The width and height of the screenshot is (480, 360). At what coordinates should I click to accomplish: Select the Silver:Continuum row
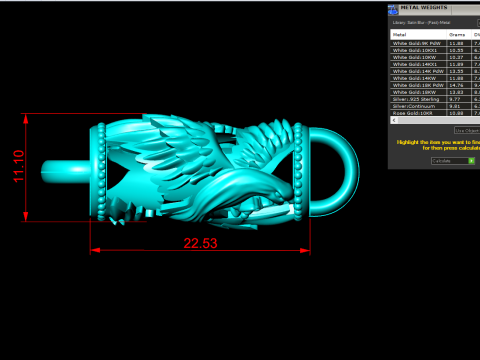pyautogui.click(x=435, y=106)
